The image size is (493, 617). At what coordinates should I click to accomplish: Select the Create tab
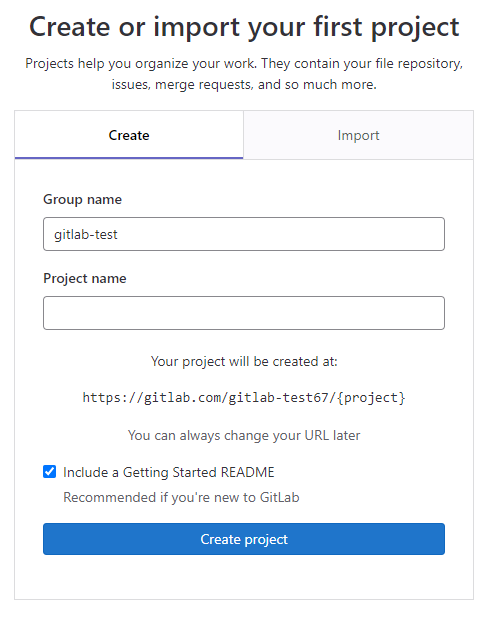(129, 135)
